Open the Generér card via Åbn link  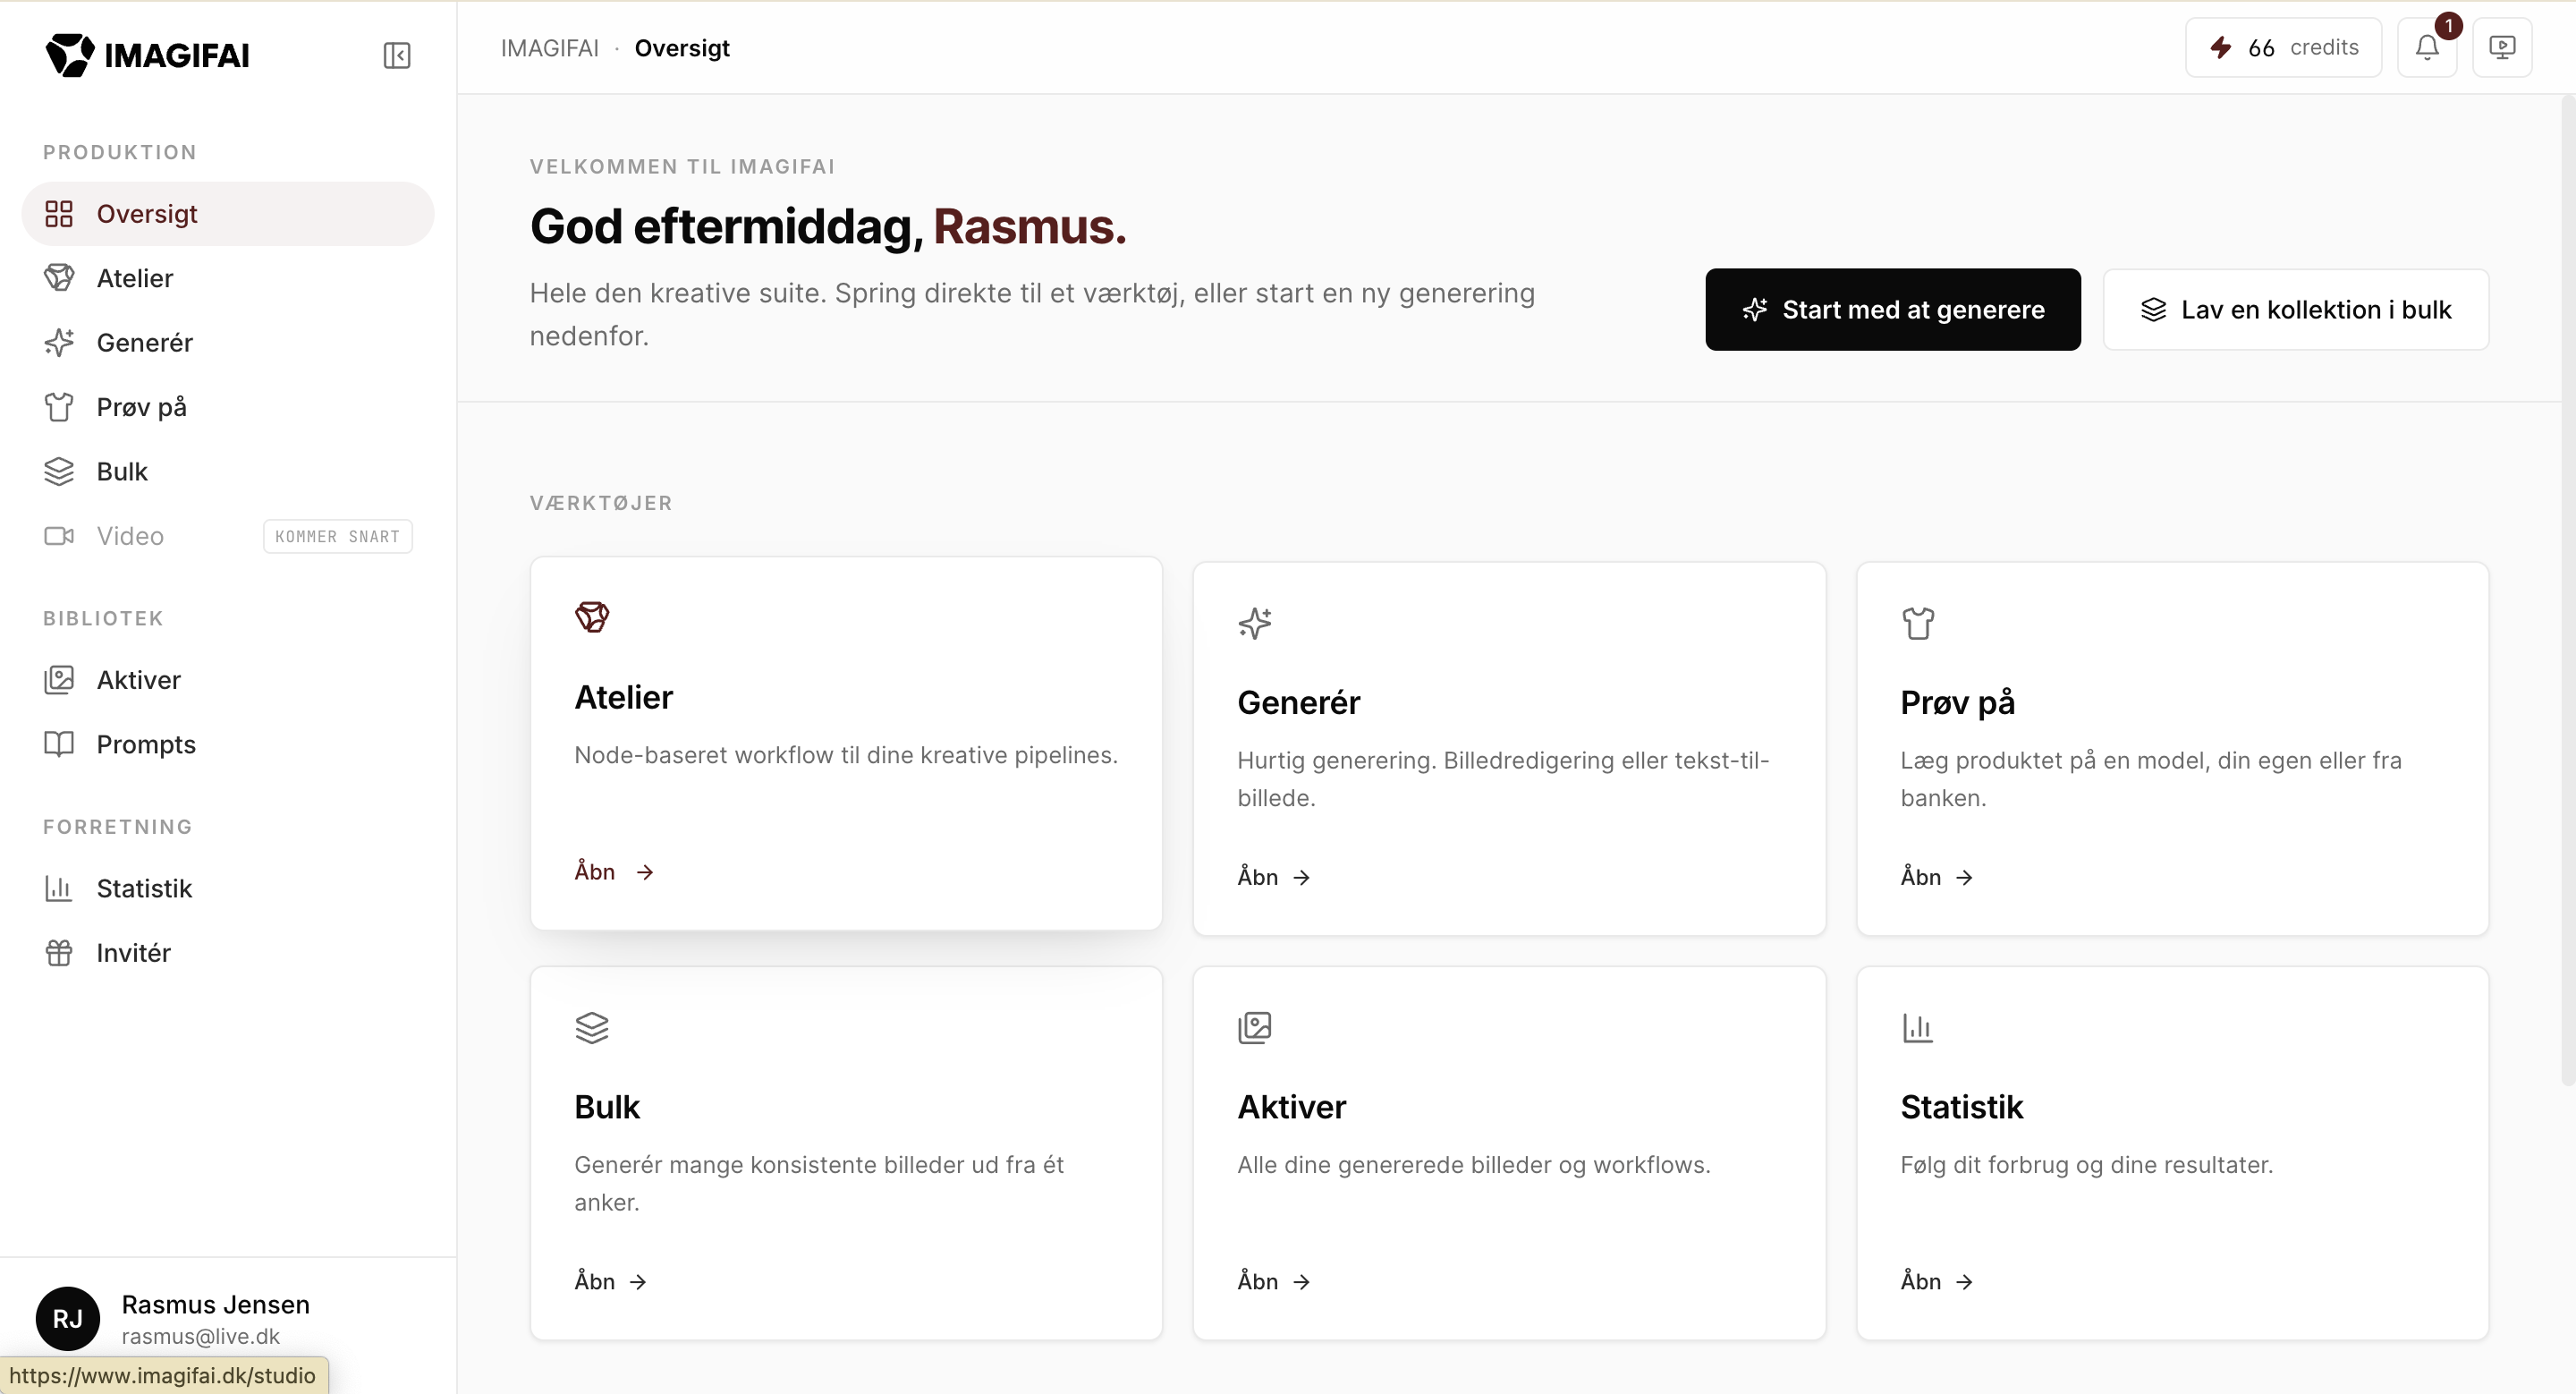(1273, 877)
